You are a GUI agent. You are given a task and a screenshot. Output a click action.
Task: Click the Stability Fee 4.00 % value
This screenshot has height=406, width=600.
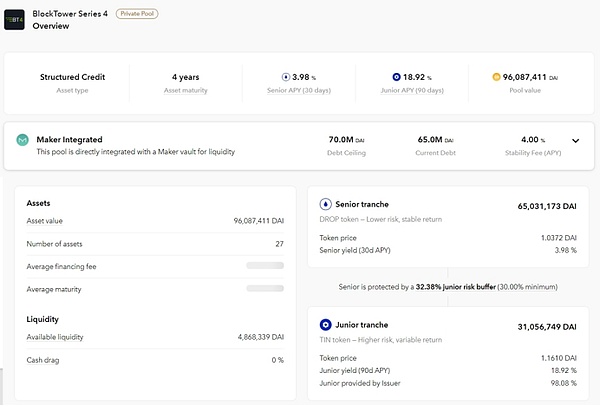coord(535,140)
